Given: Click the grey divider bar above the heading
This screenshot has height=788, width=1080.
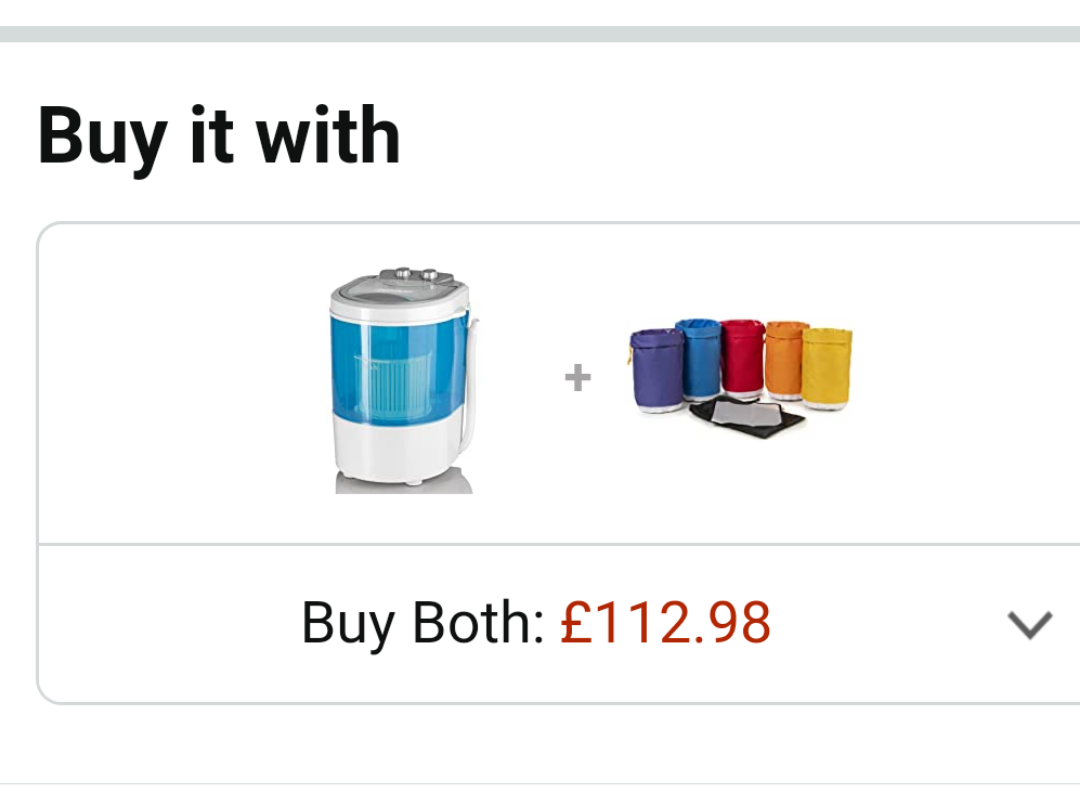Looking at the screenshot, I should point(540,34).
